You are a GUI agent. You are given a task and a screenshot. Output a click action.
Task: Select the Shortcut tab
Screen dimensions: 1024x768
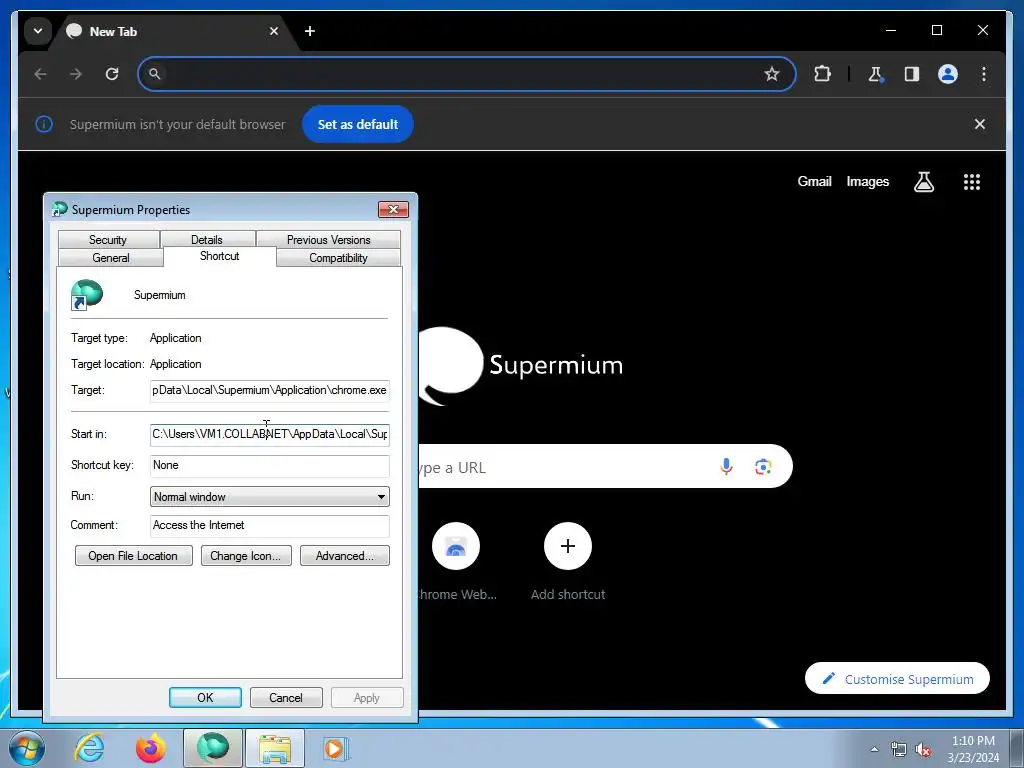(x=219, y=256)
